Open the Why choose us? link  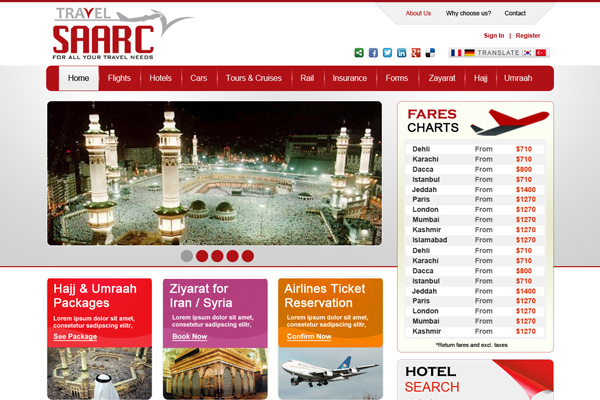[x=468, y=13]
